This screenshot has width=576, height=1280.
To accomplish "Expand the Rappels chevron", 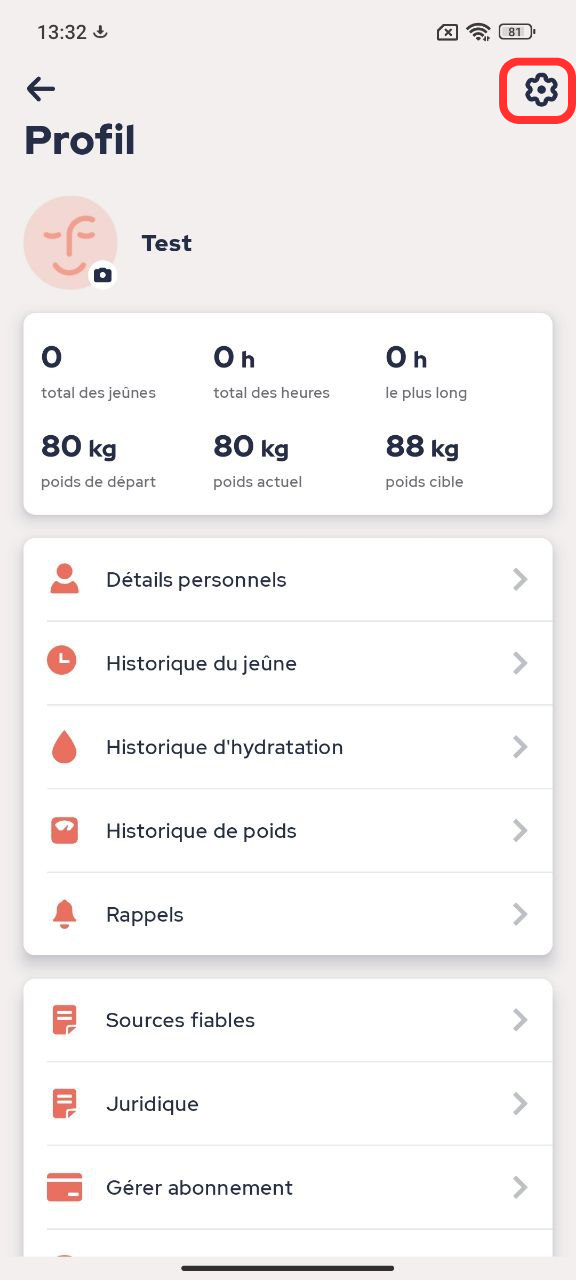I will tap(520, 914).
